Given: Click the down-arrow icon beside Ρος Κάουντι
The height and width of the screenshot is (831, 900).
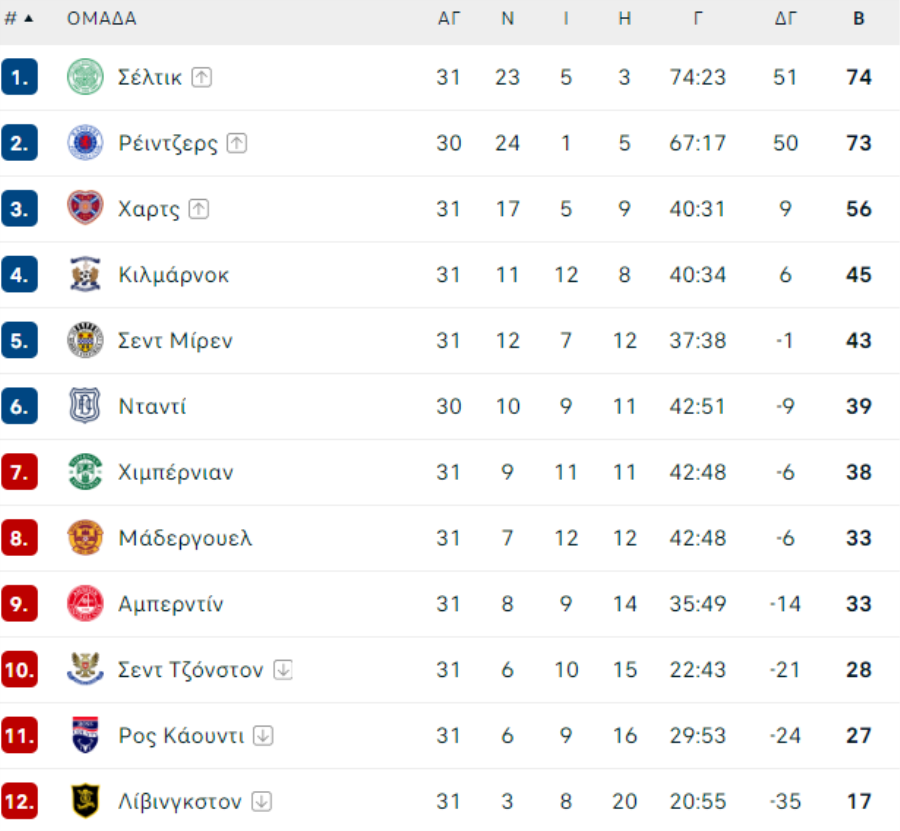Looking at the screenshot, I should coord(263,735).
